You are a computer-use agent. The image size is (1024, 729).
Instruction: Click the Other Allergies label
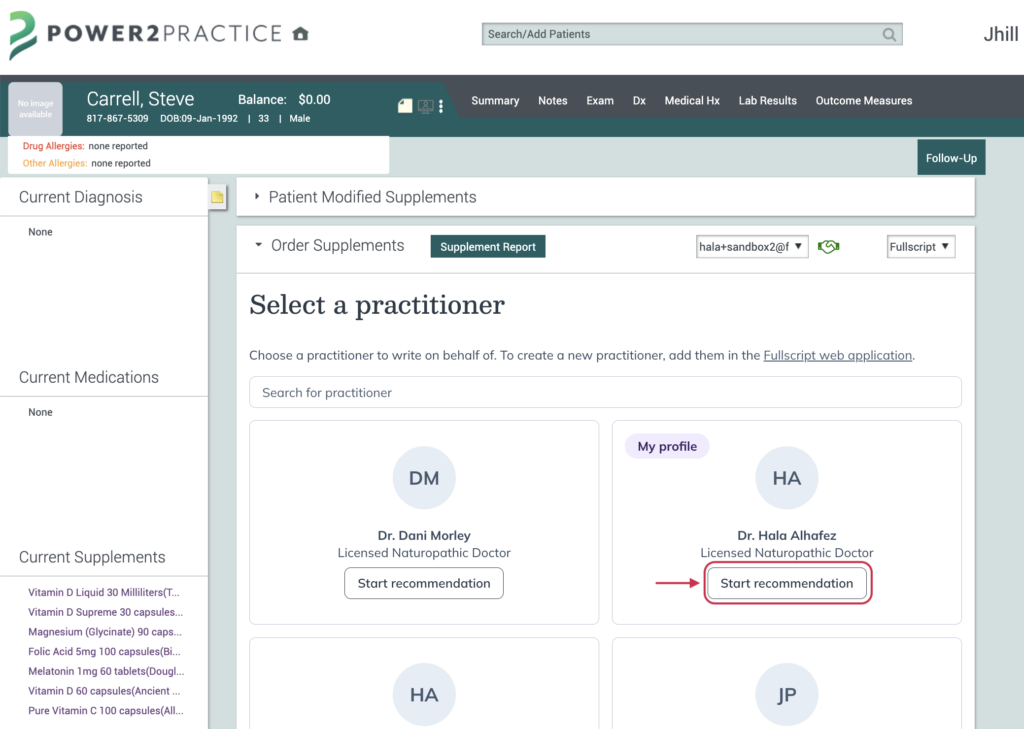click(x=55, y=163)
